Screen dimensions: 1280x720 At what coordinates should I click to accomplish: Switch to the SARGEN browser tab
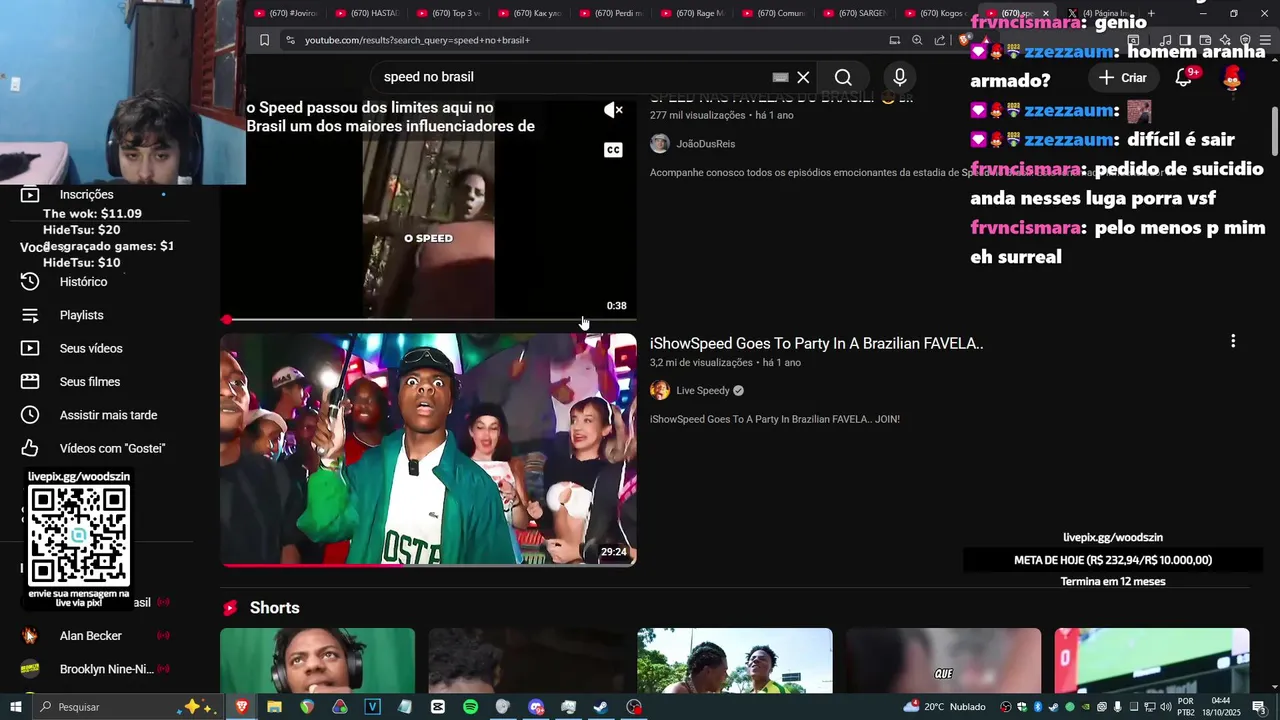click(855, 13)
